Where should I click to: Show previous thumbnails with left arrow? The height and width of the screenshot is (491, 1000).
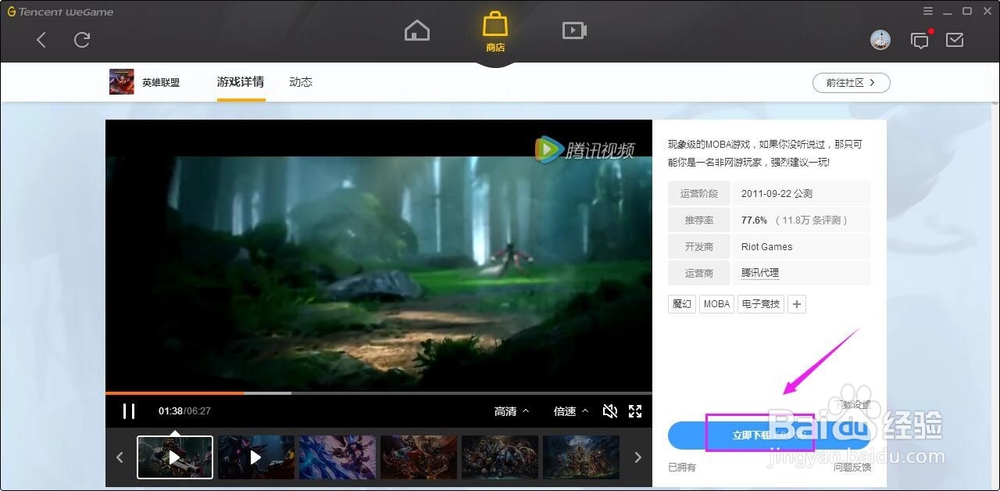[x=119, y=457]
